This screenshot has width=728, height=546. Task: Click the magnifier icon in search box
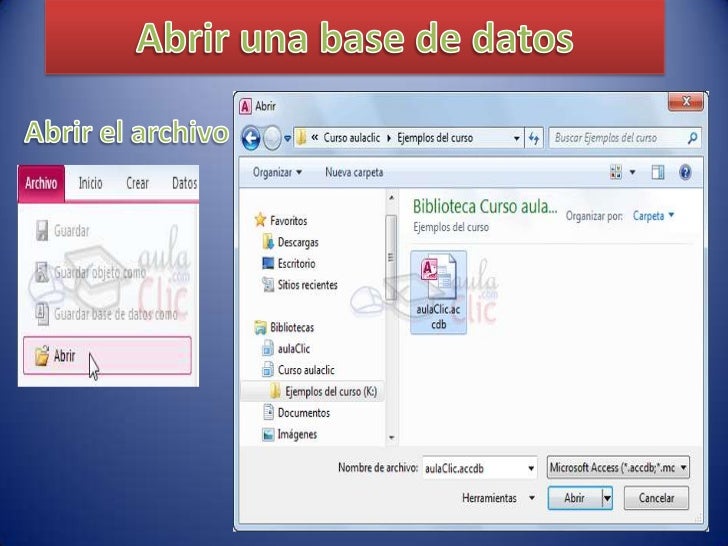tap(692, 138)
